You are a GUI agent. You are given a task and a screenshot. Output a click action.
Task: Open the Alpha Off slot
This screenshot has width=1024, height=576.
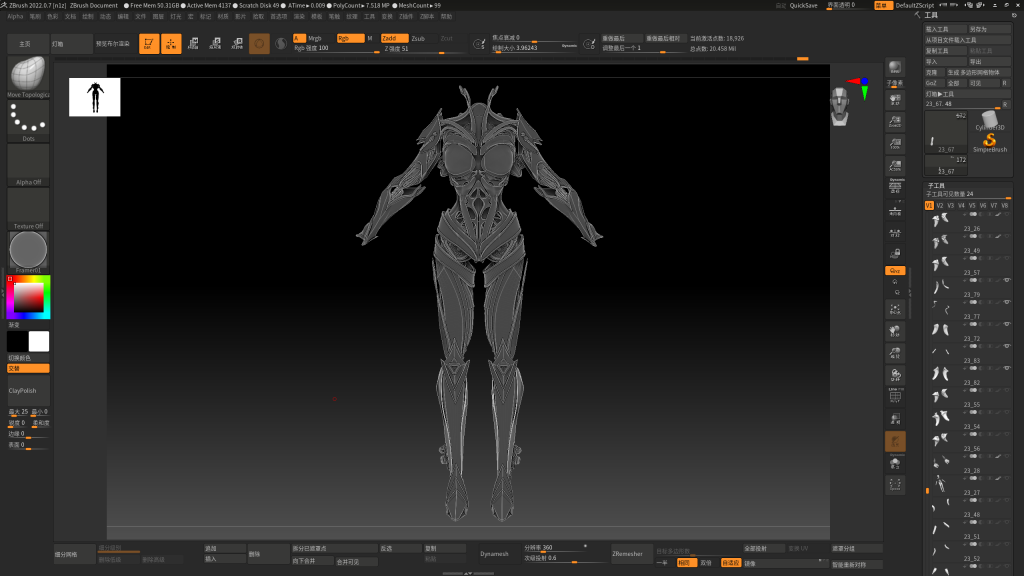pos(28,163)
